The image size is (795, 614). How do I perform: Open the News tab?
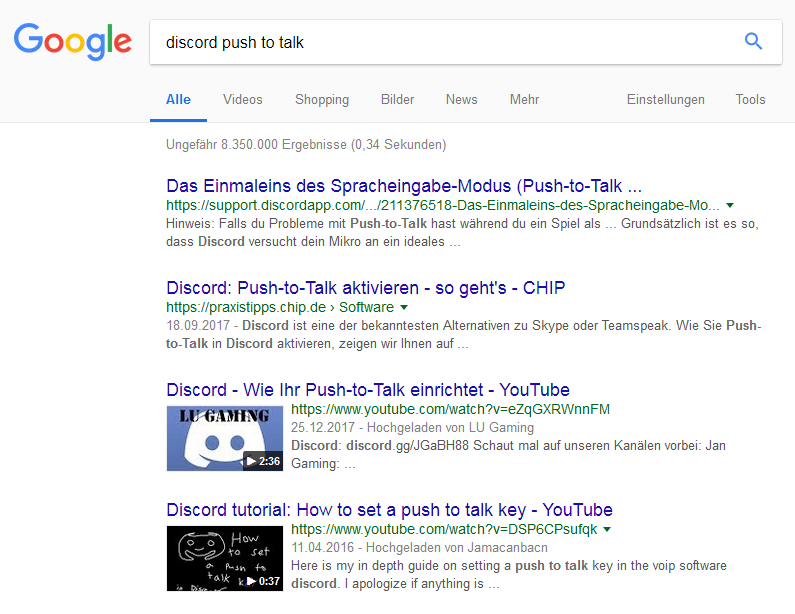(461, 99)
